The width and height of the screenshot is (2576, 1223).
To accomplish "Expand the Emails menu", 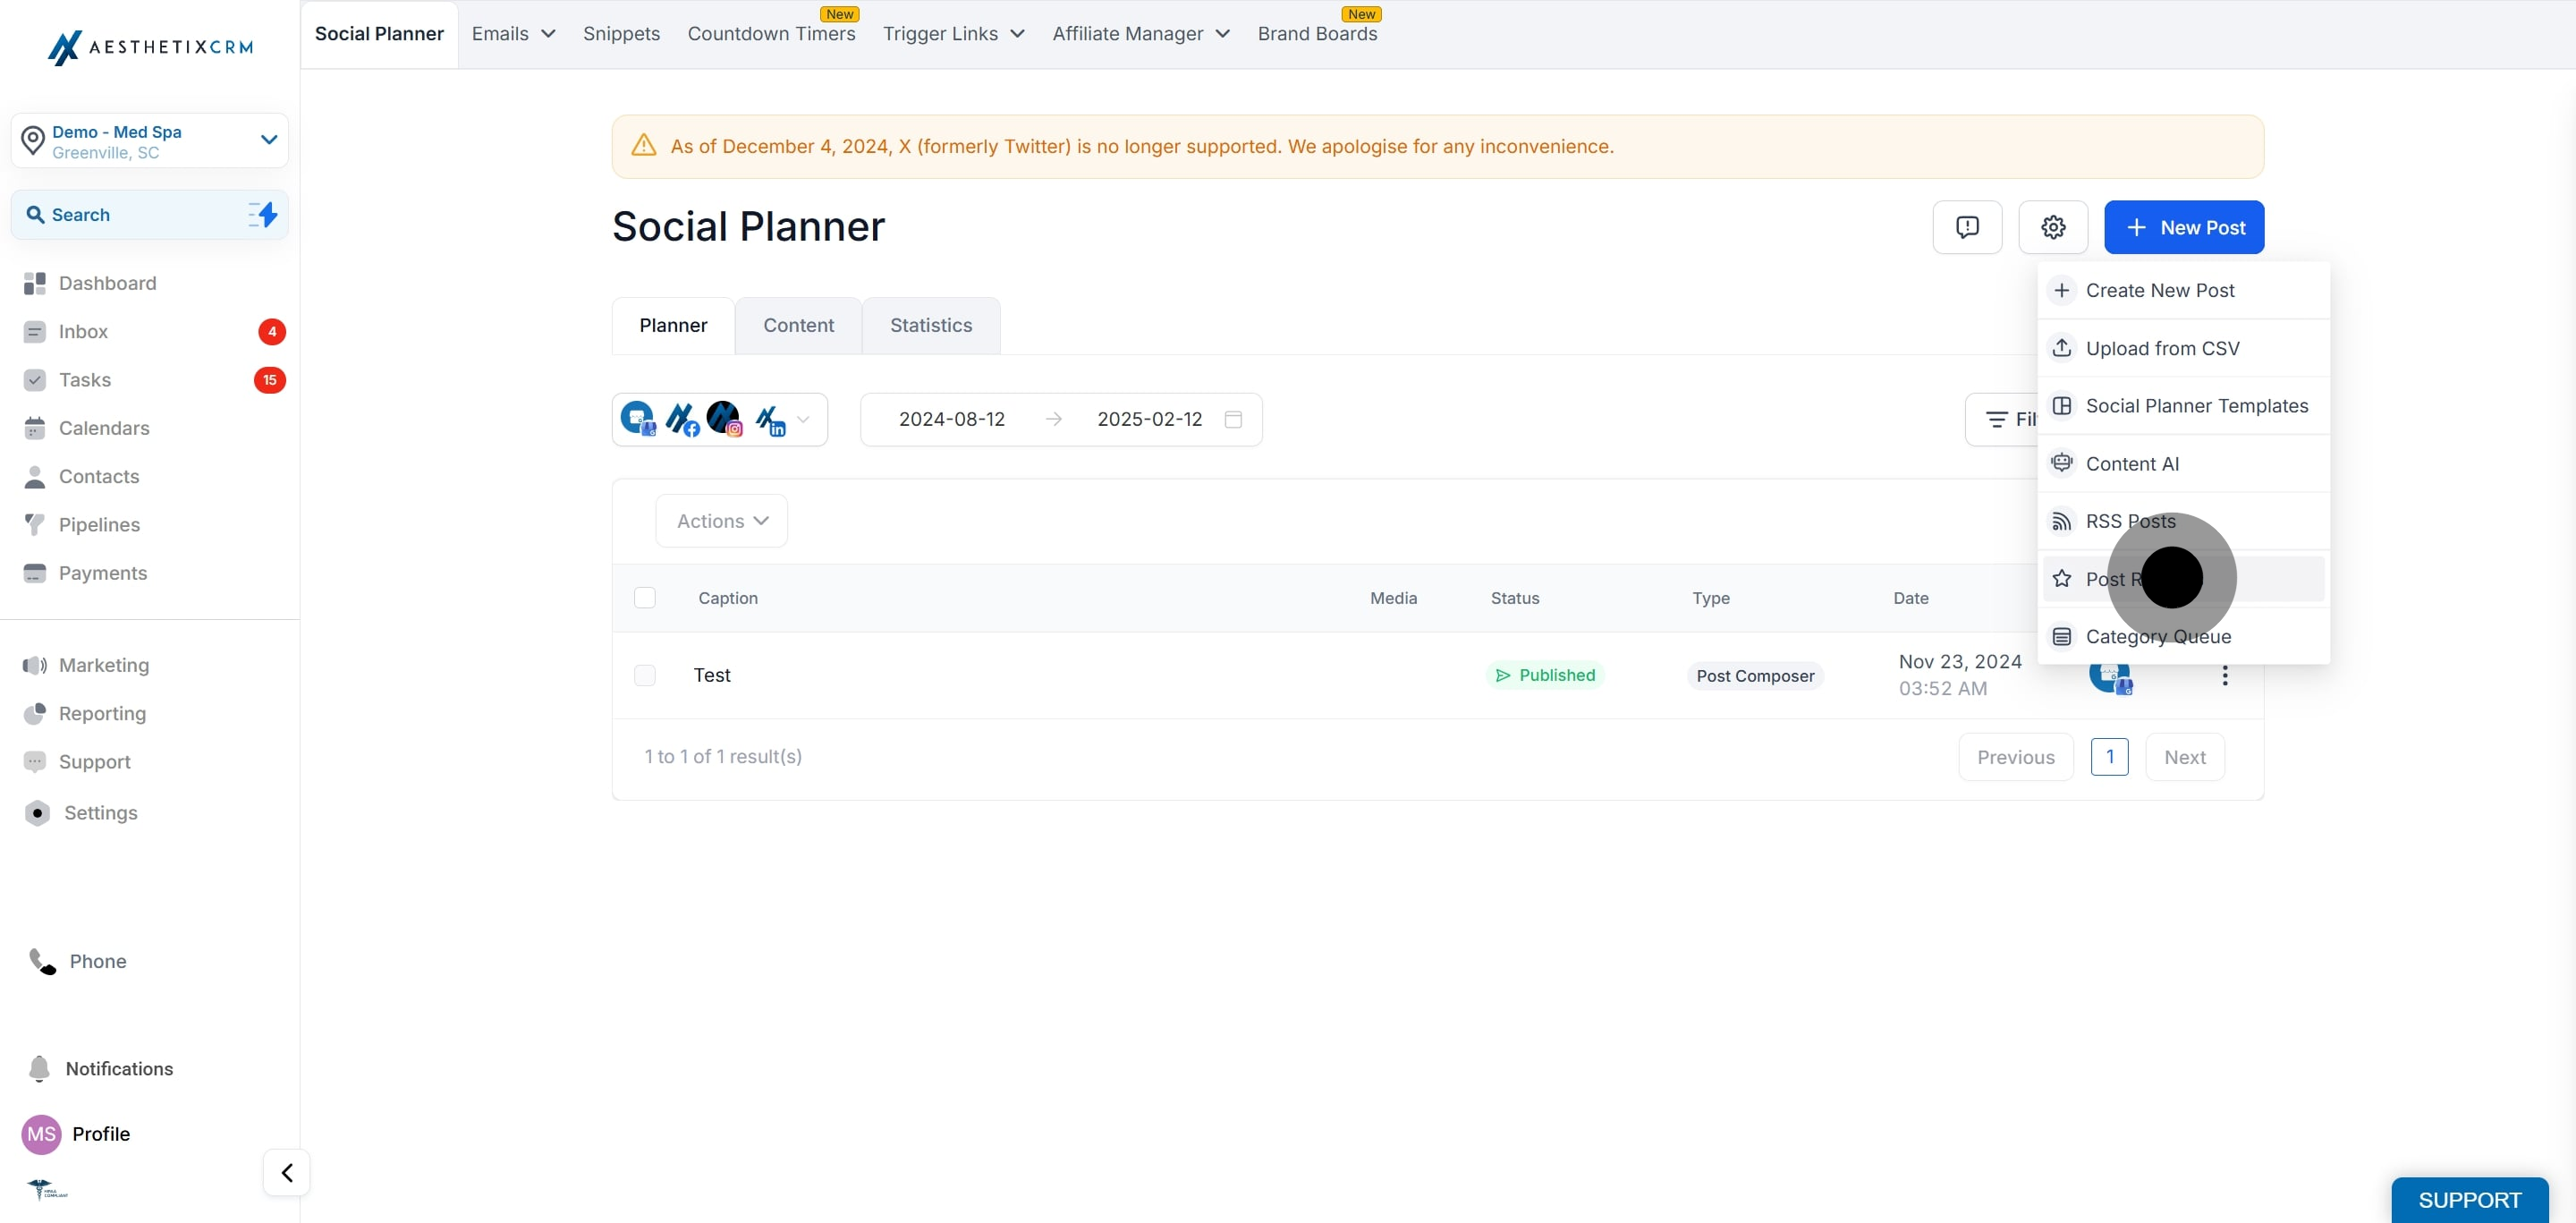I will pyautogui.click(x=513, y=34).
